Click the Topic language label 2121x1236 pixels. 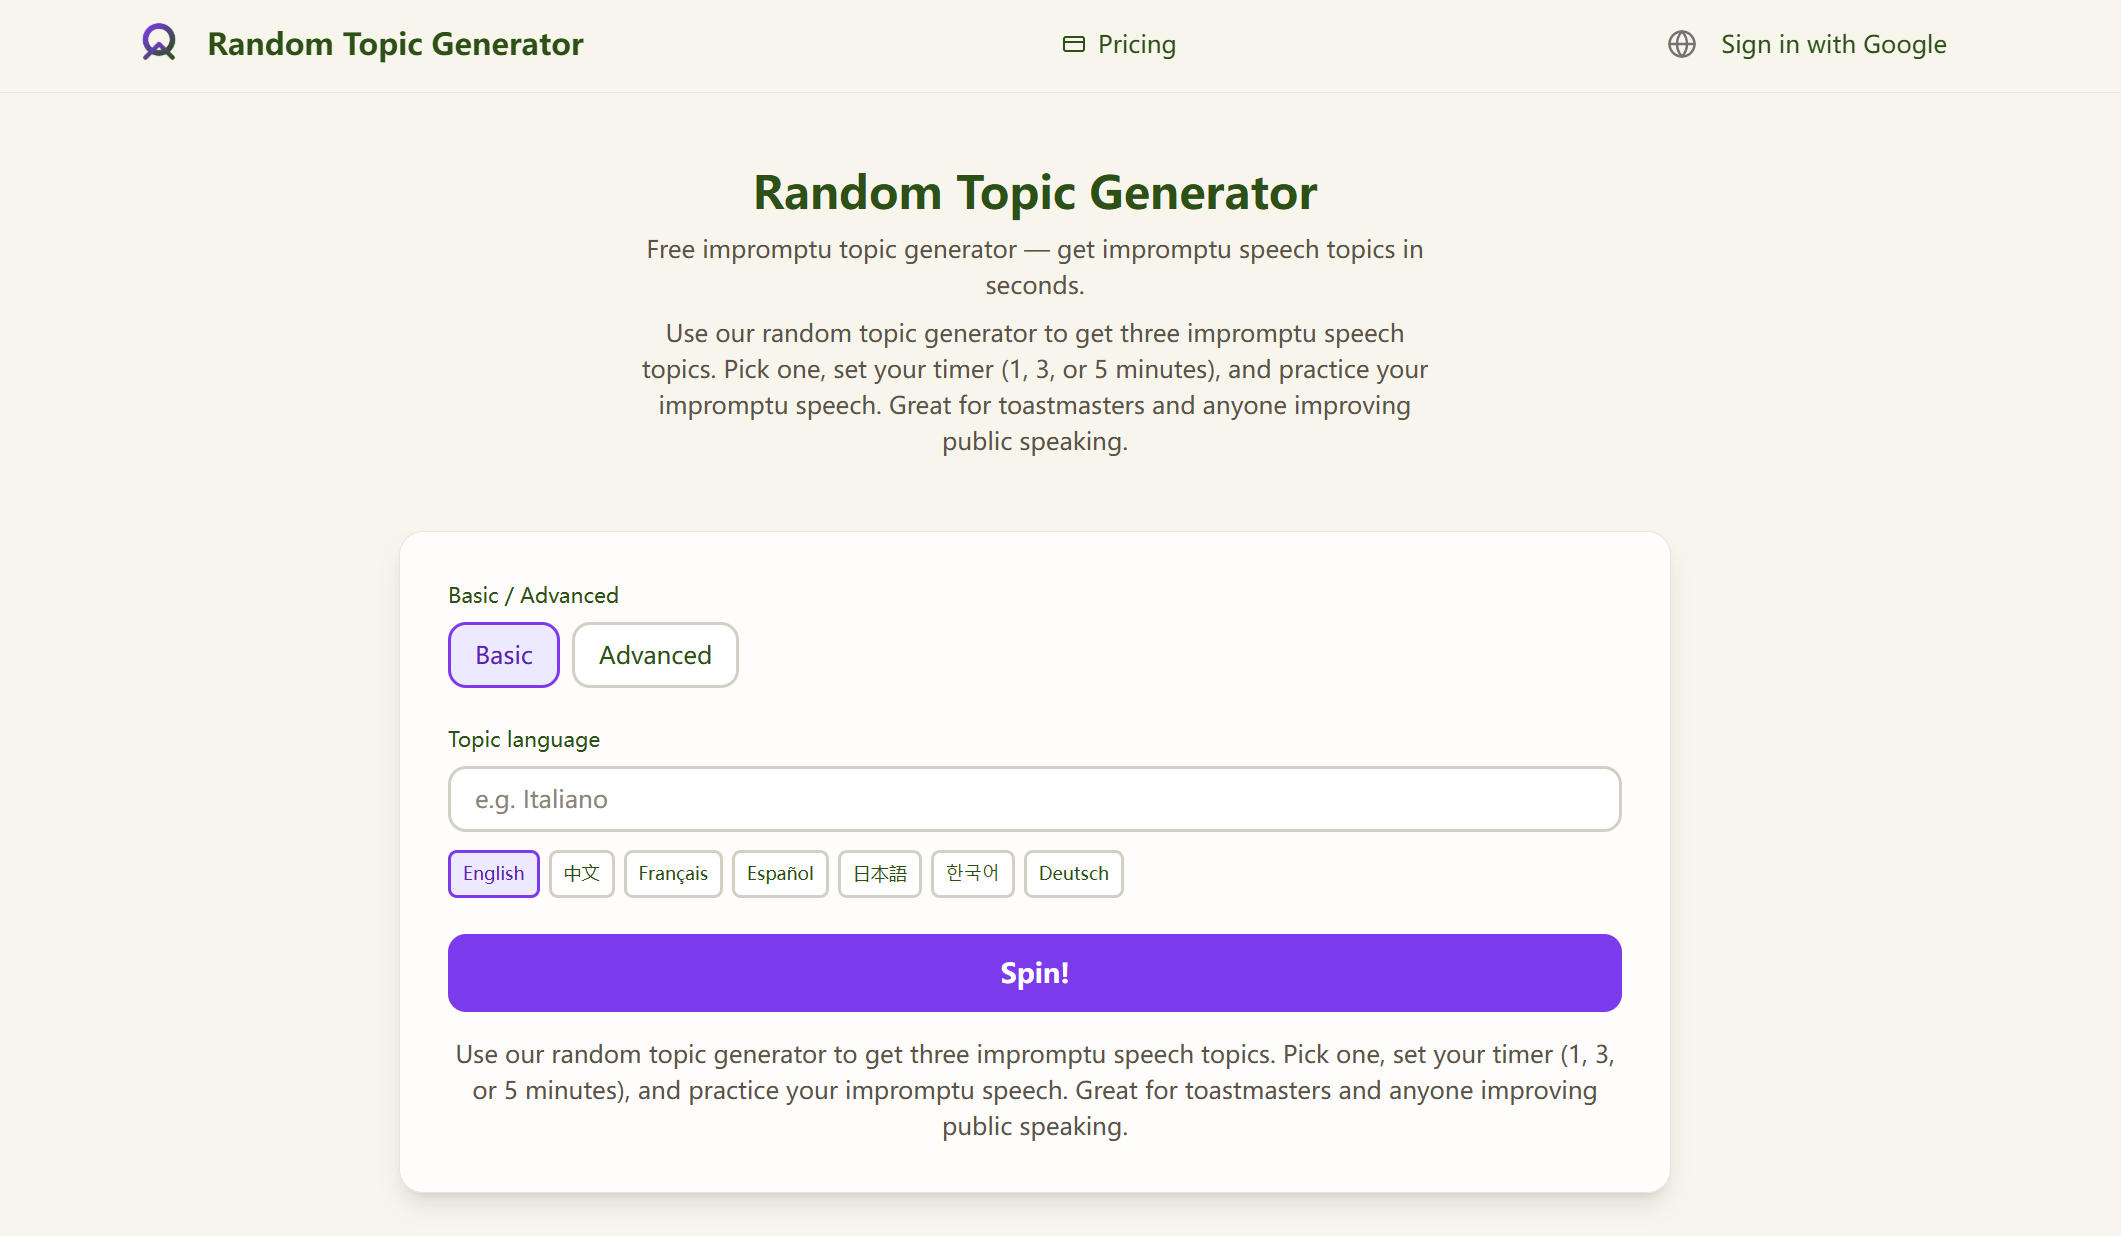pyautogui.click(x=523, y=739)
